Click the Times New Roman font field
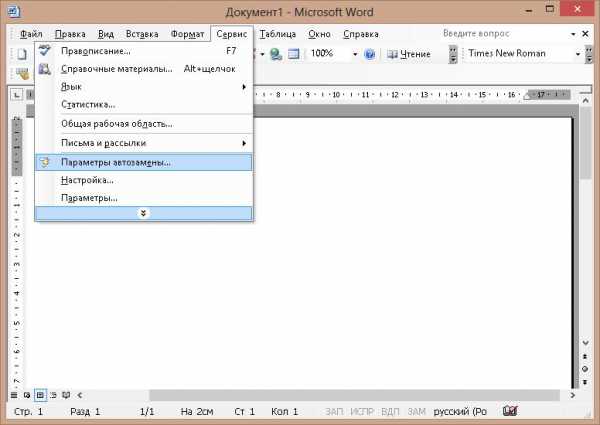600x425 pixels. [x=518, y=54]
